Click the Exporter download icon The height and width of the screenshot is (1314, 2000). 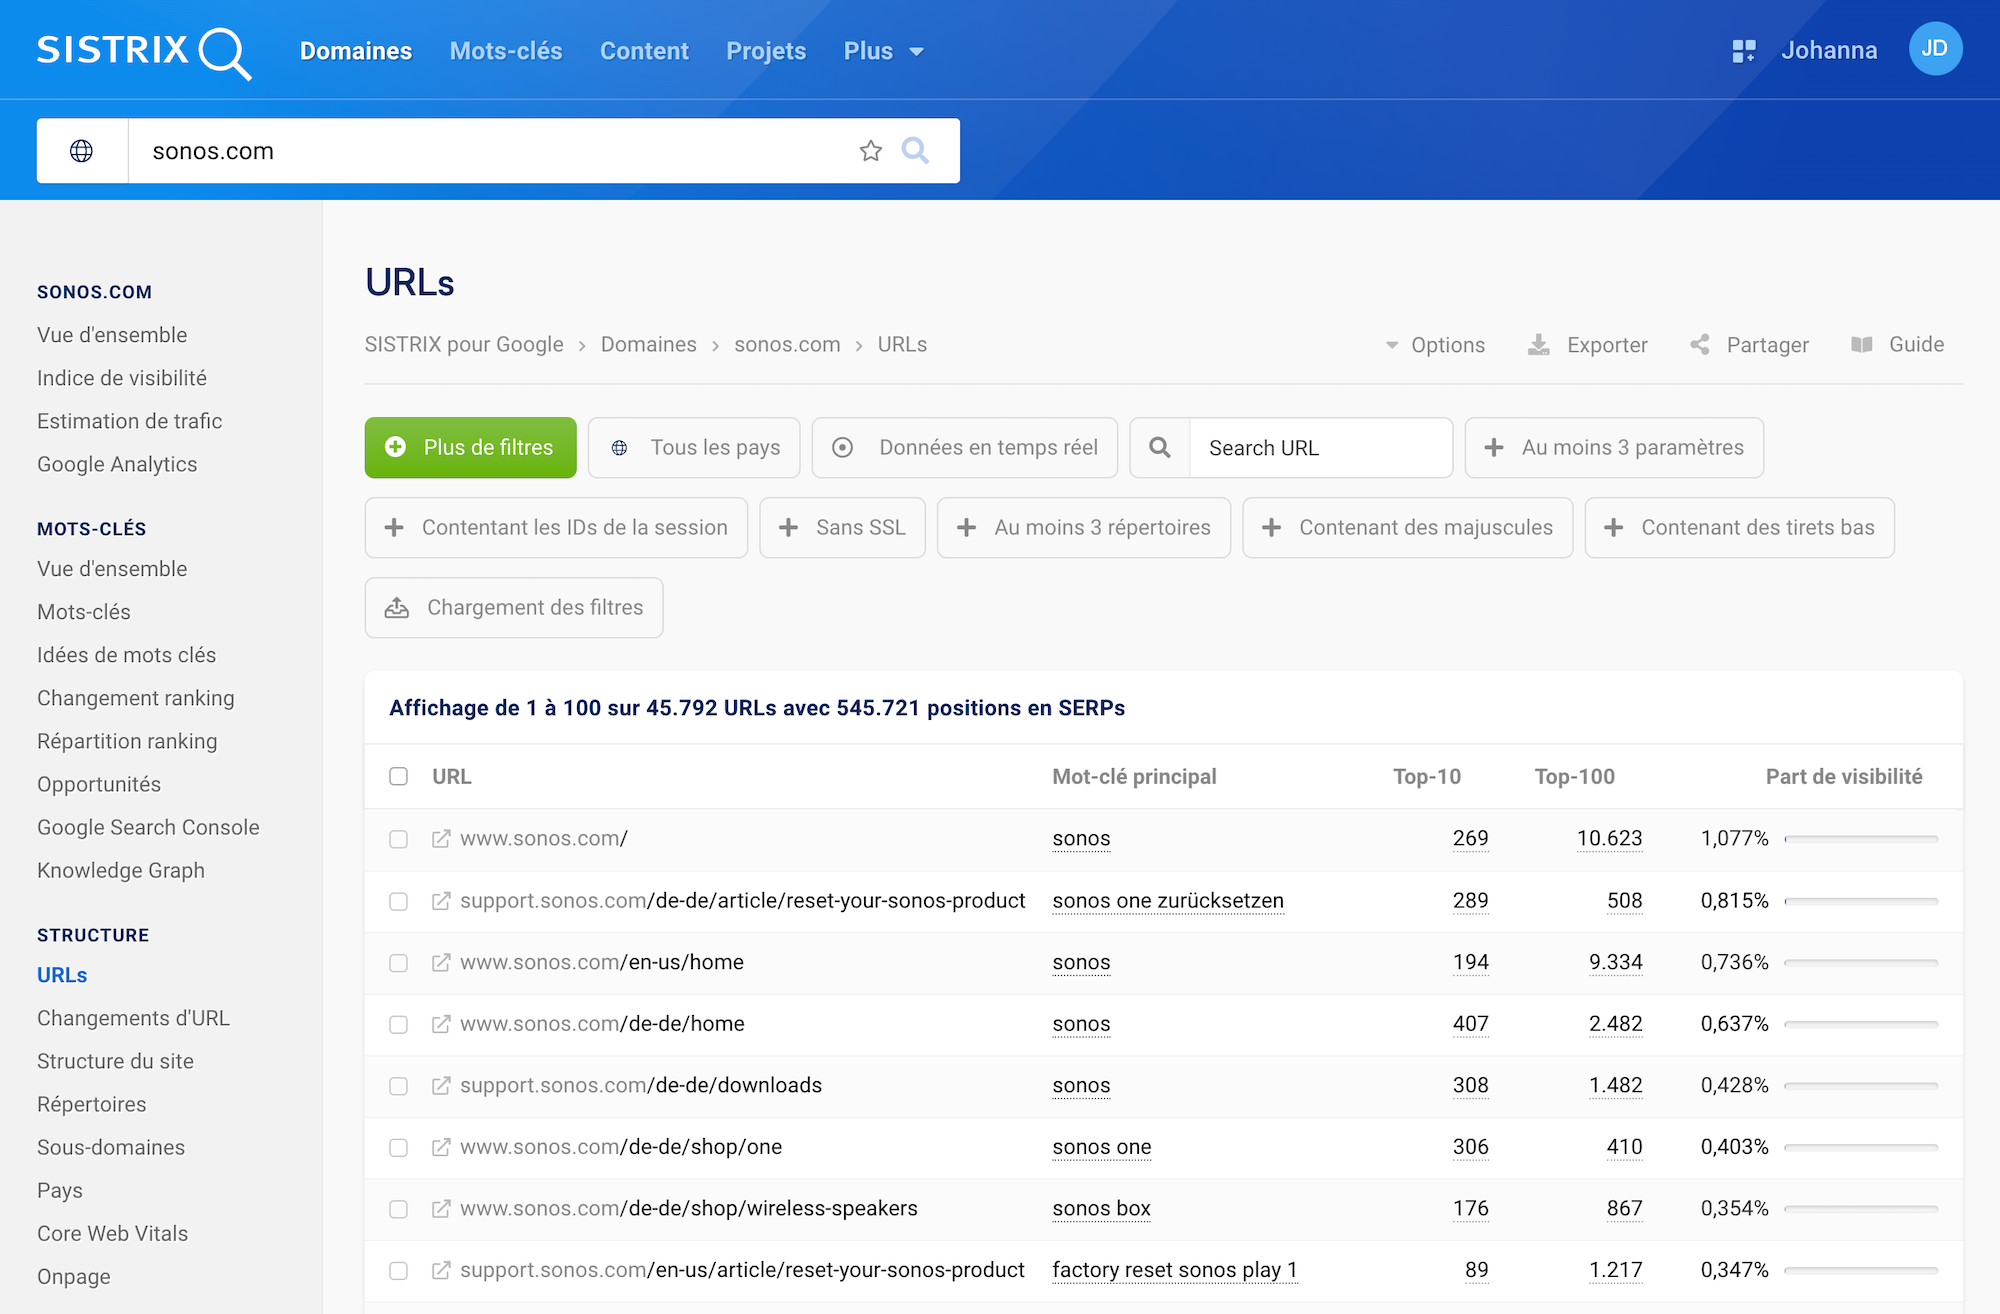point(1539,345)
